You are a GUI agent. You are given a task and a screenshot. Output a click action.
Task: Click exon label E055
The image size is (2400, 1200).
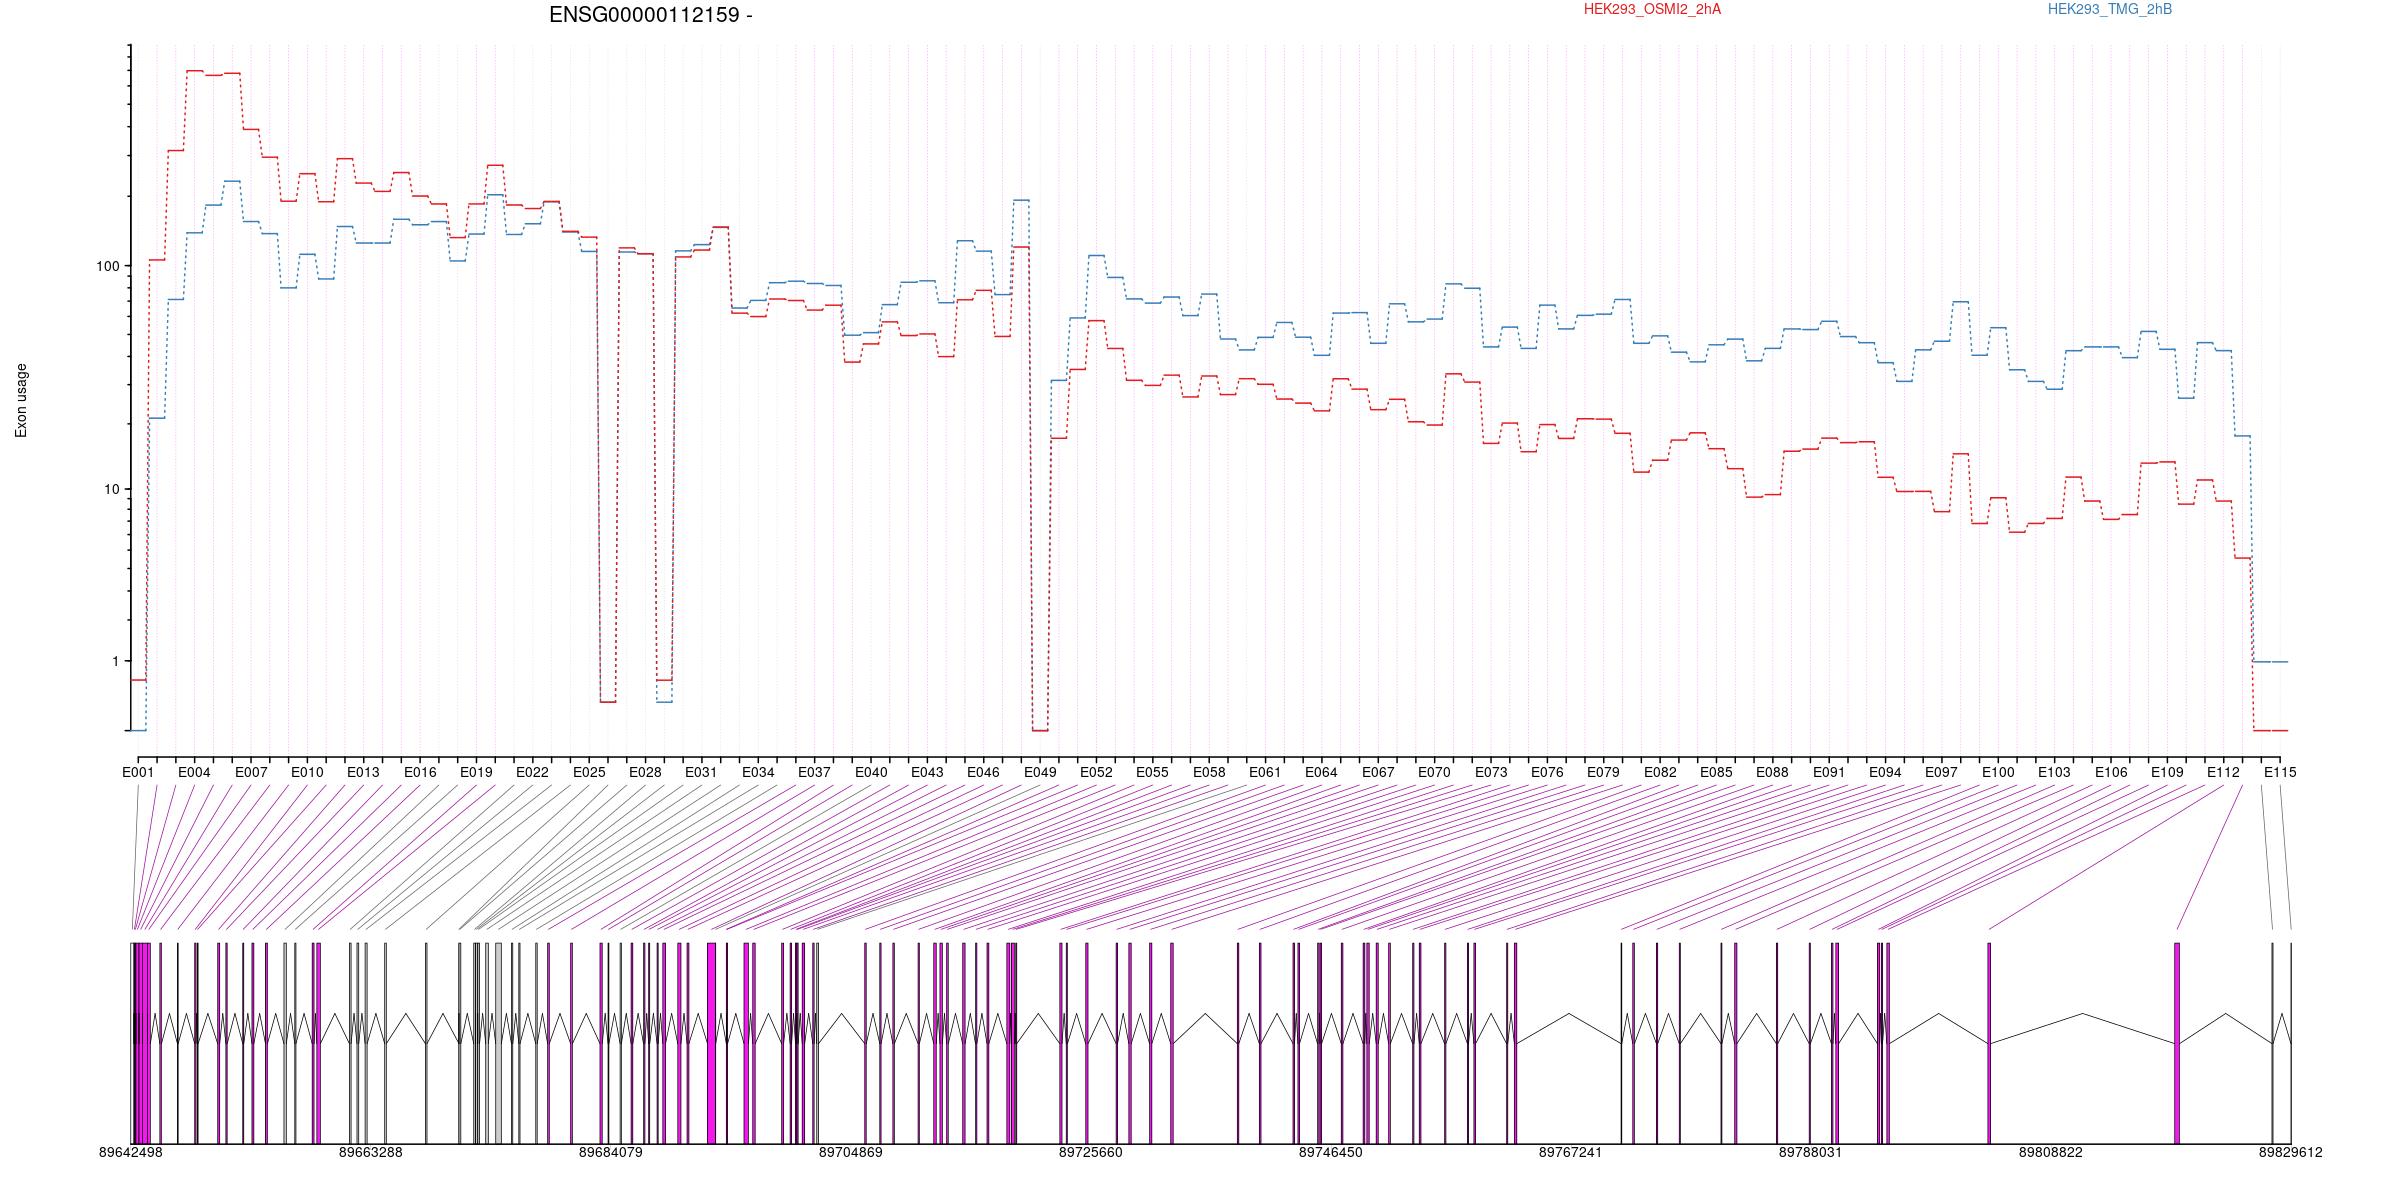1152,772
